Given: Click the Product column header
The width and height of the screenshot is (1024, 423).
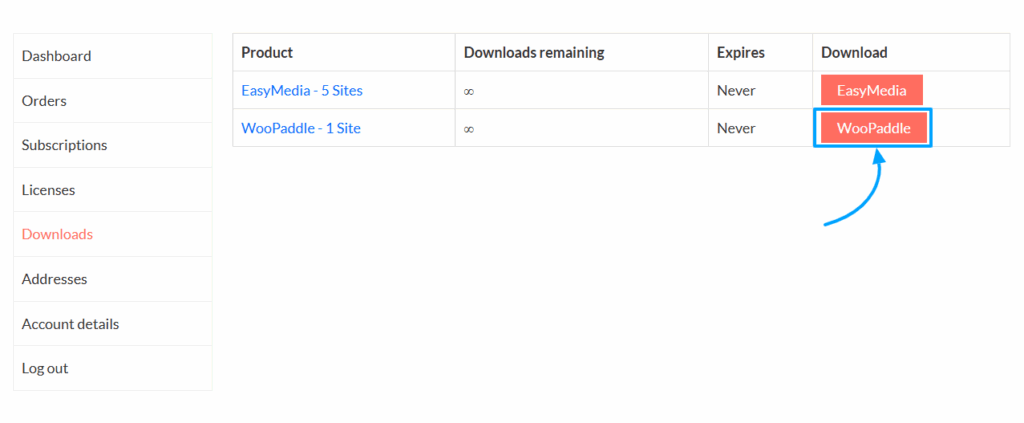Looking at the screenshot, I should pos(267,52).
